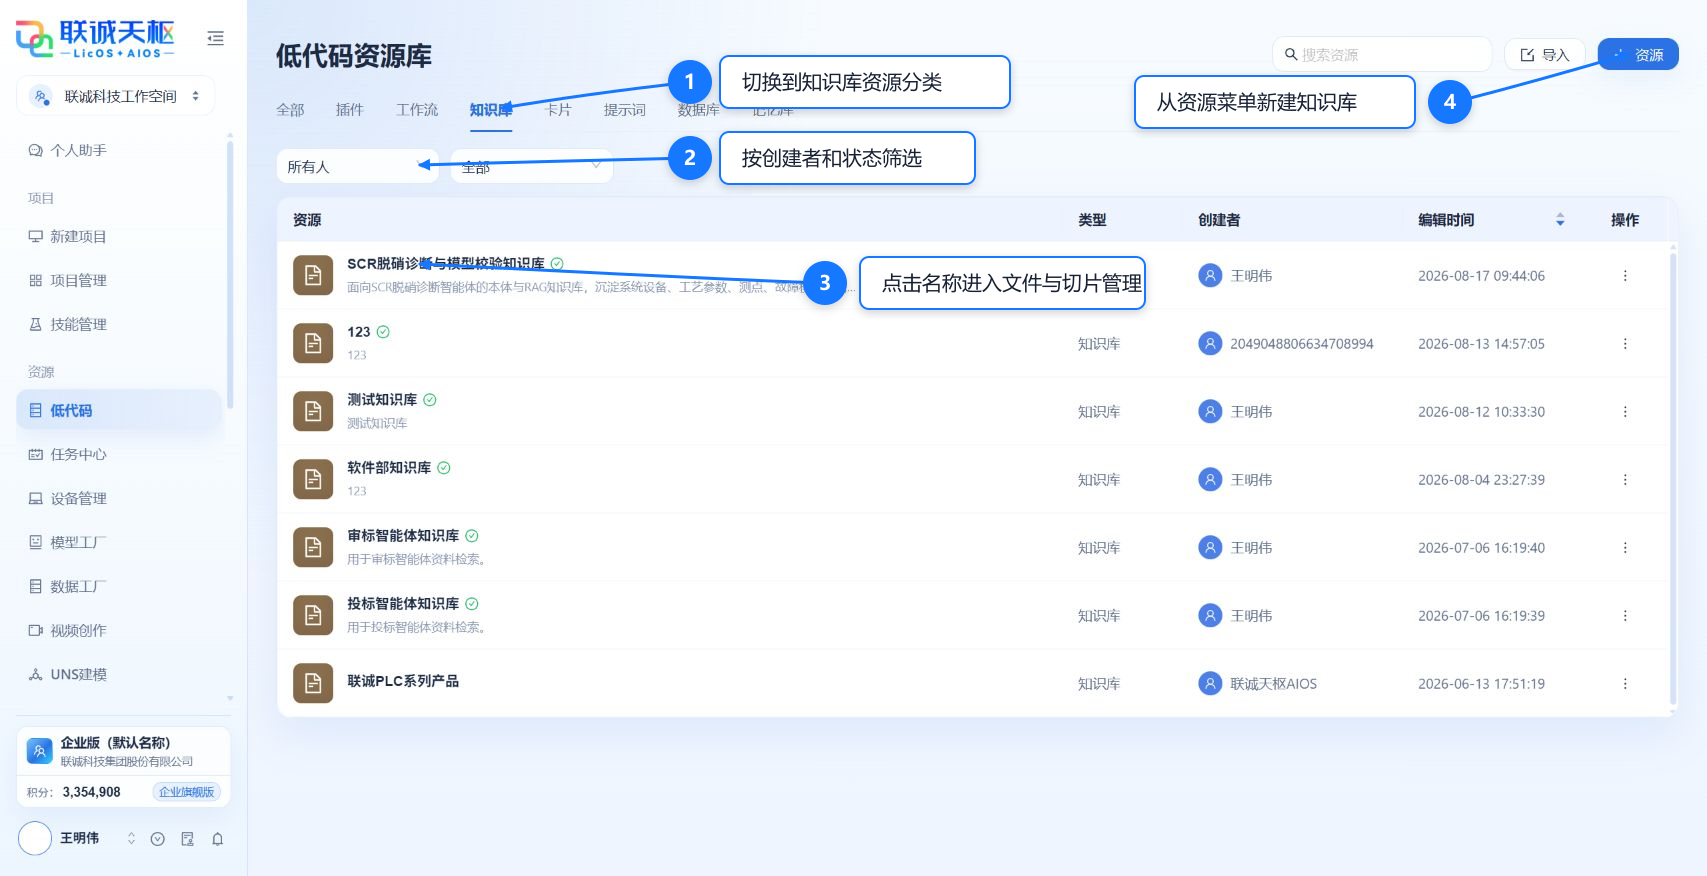This screenshot has height=876, width=1707.
Task: Click the notification bell icon
Action: (x=217, y=839)
